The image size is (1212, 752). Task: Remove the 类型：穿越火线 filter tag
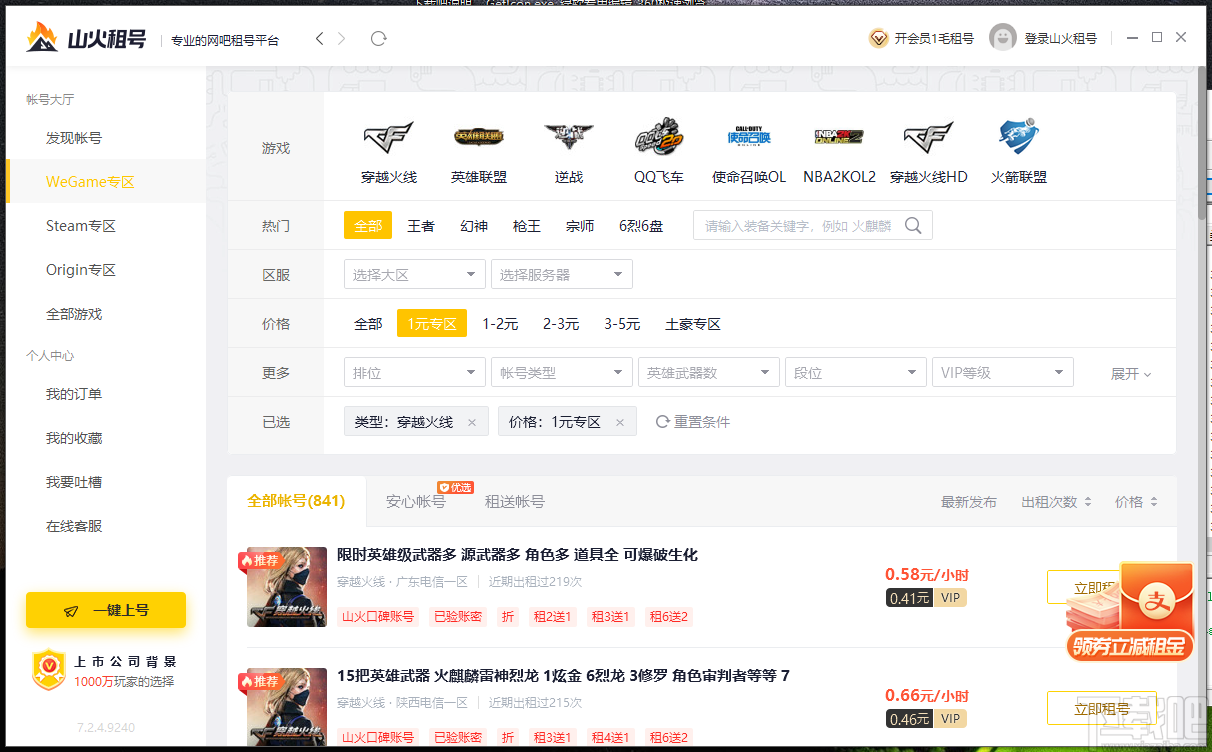click(x=472, y=423)
